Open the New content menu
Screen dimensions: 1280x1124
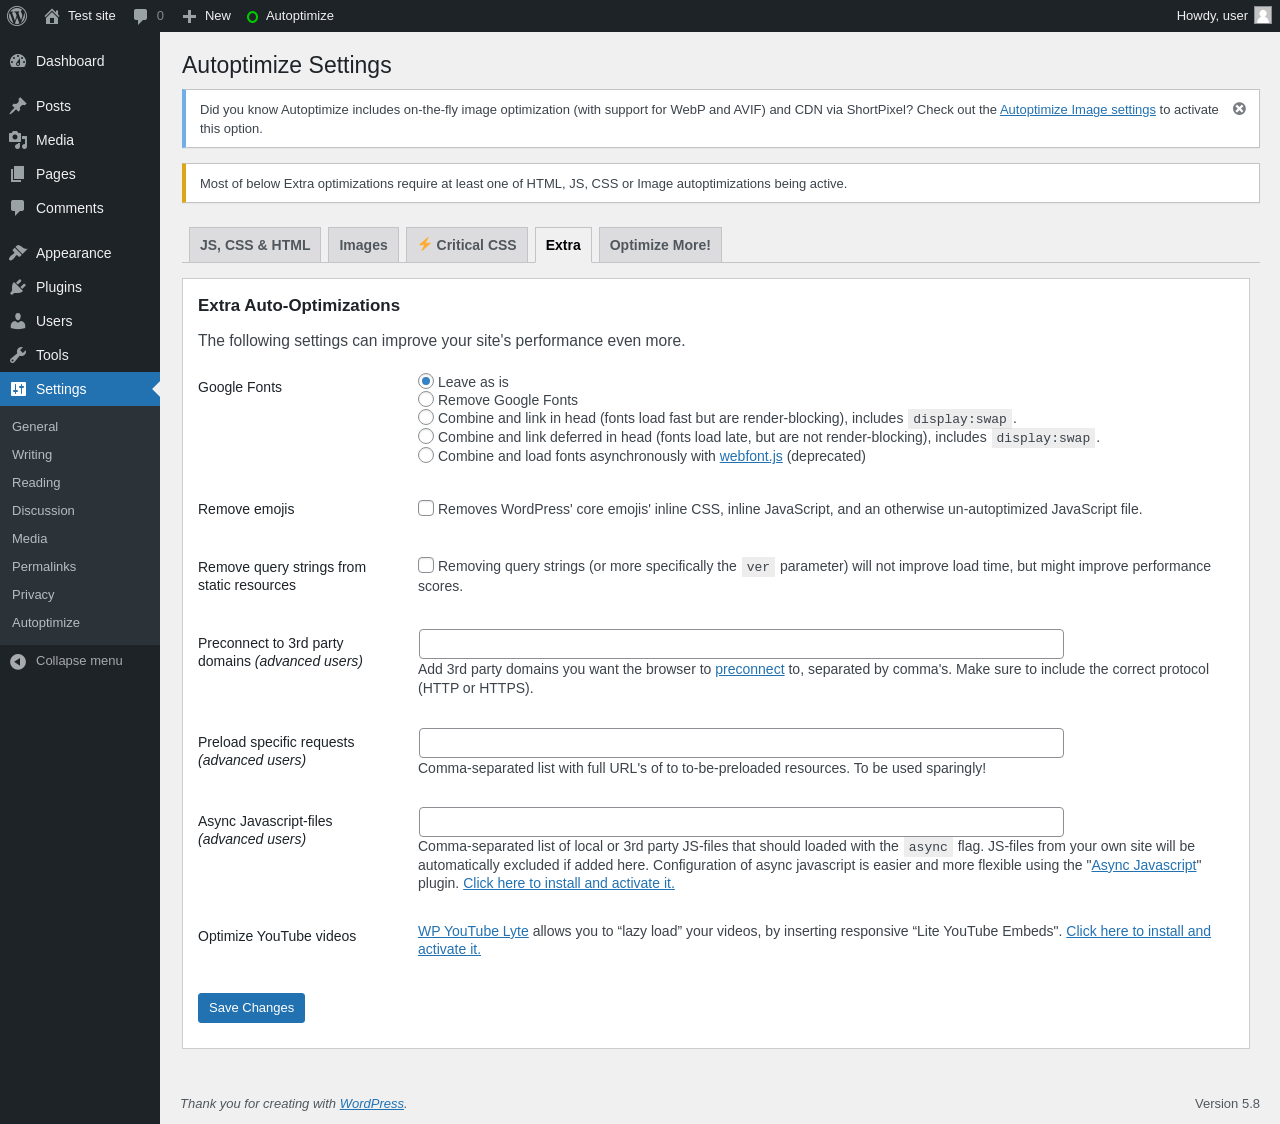[x=207, y=16]
